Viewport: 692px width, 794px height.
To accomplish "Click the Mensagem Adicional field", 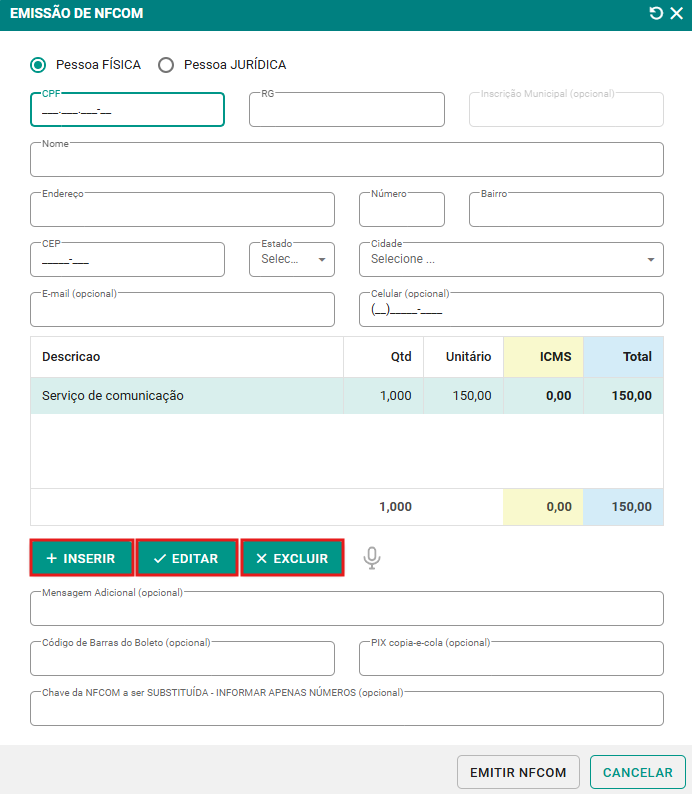I will [347, 609].
